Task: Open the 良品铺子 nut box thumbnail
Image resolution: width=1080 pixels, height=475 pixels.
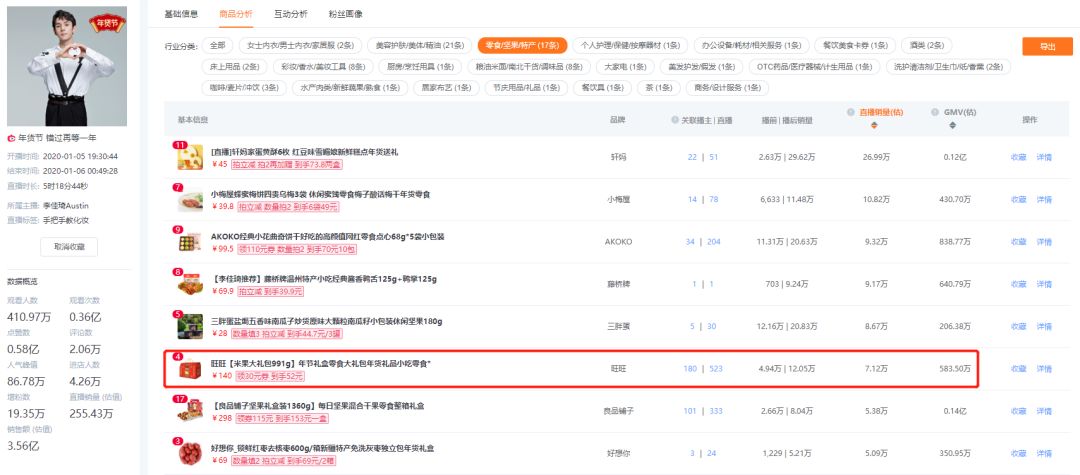Action: [x=190, y=412]
